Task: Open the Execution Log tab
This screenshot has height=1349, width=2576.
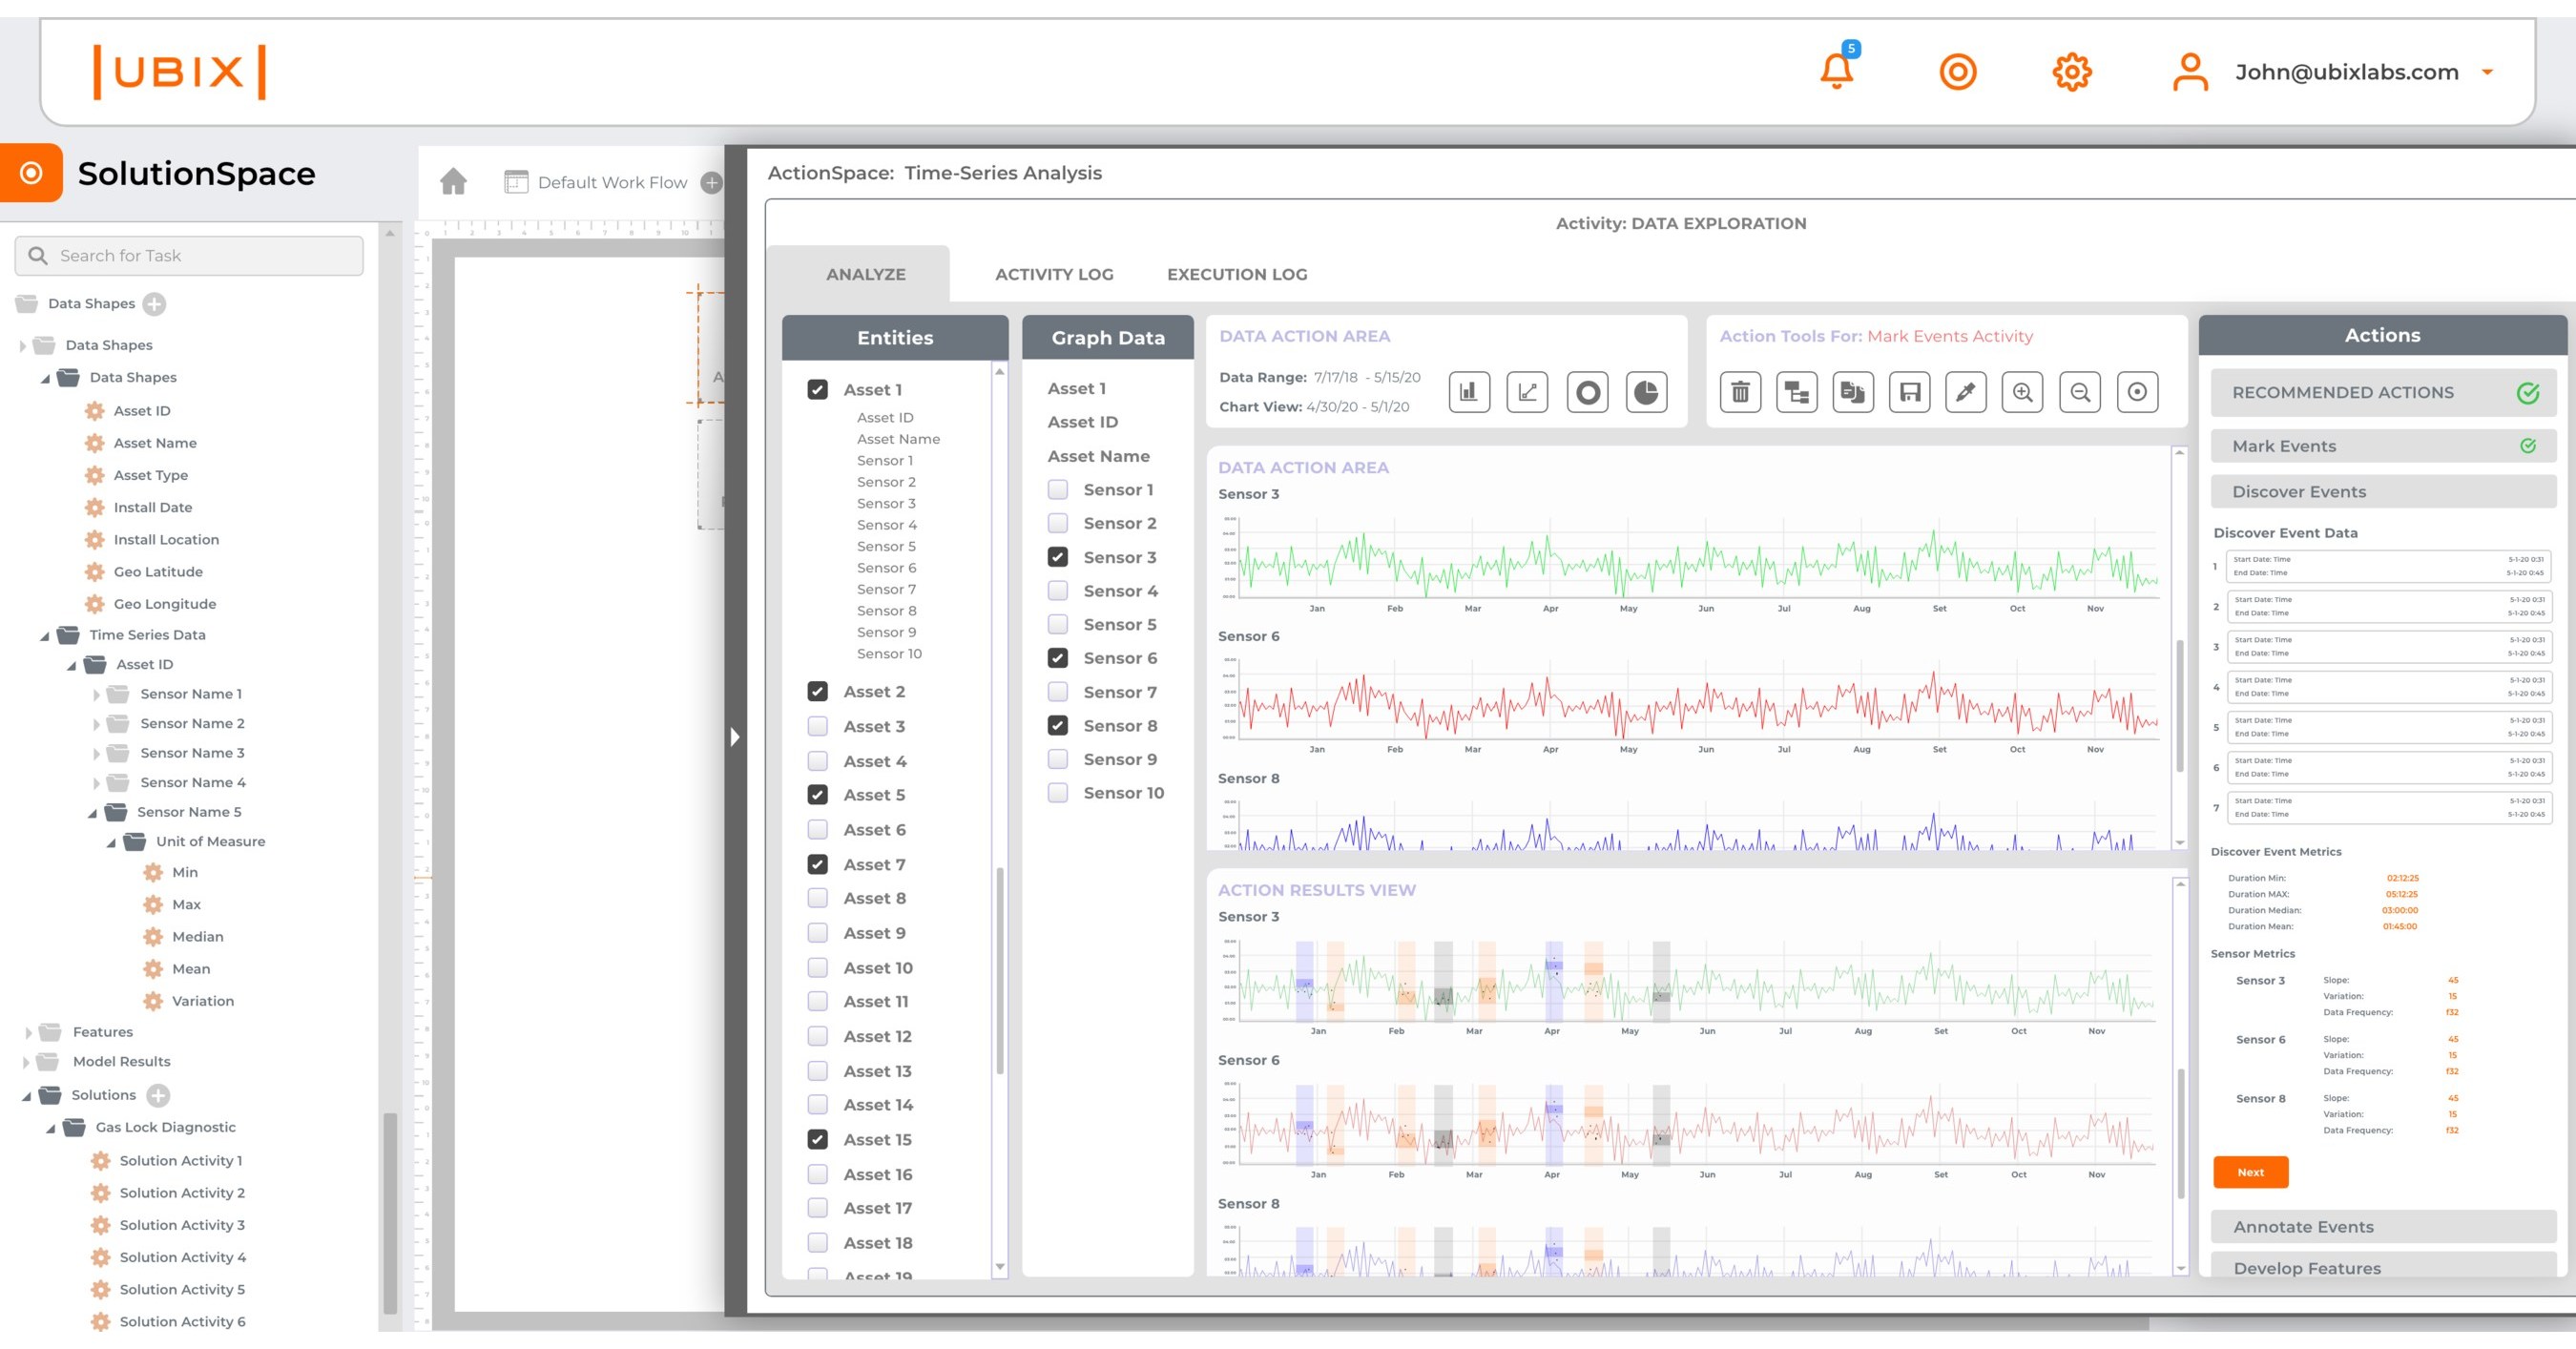Action: click(x=1236, y=273)
